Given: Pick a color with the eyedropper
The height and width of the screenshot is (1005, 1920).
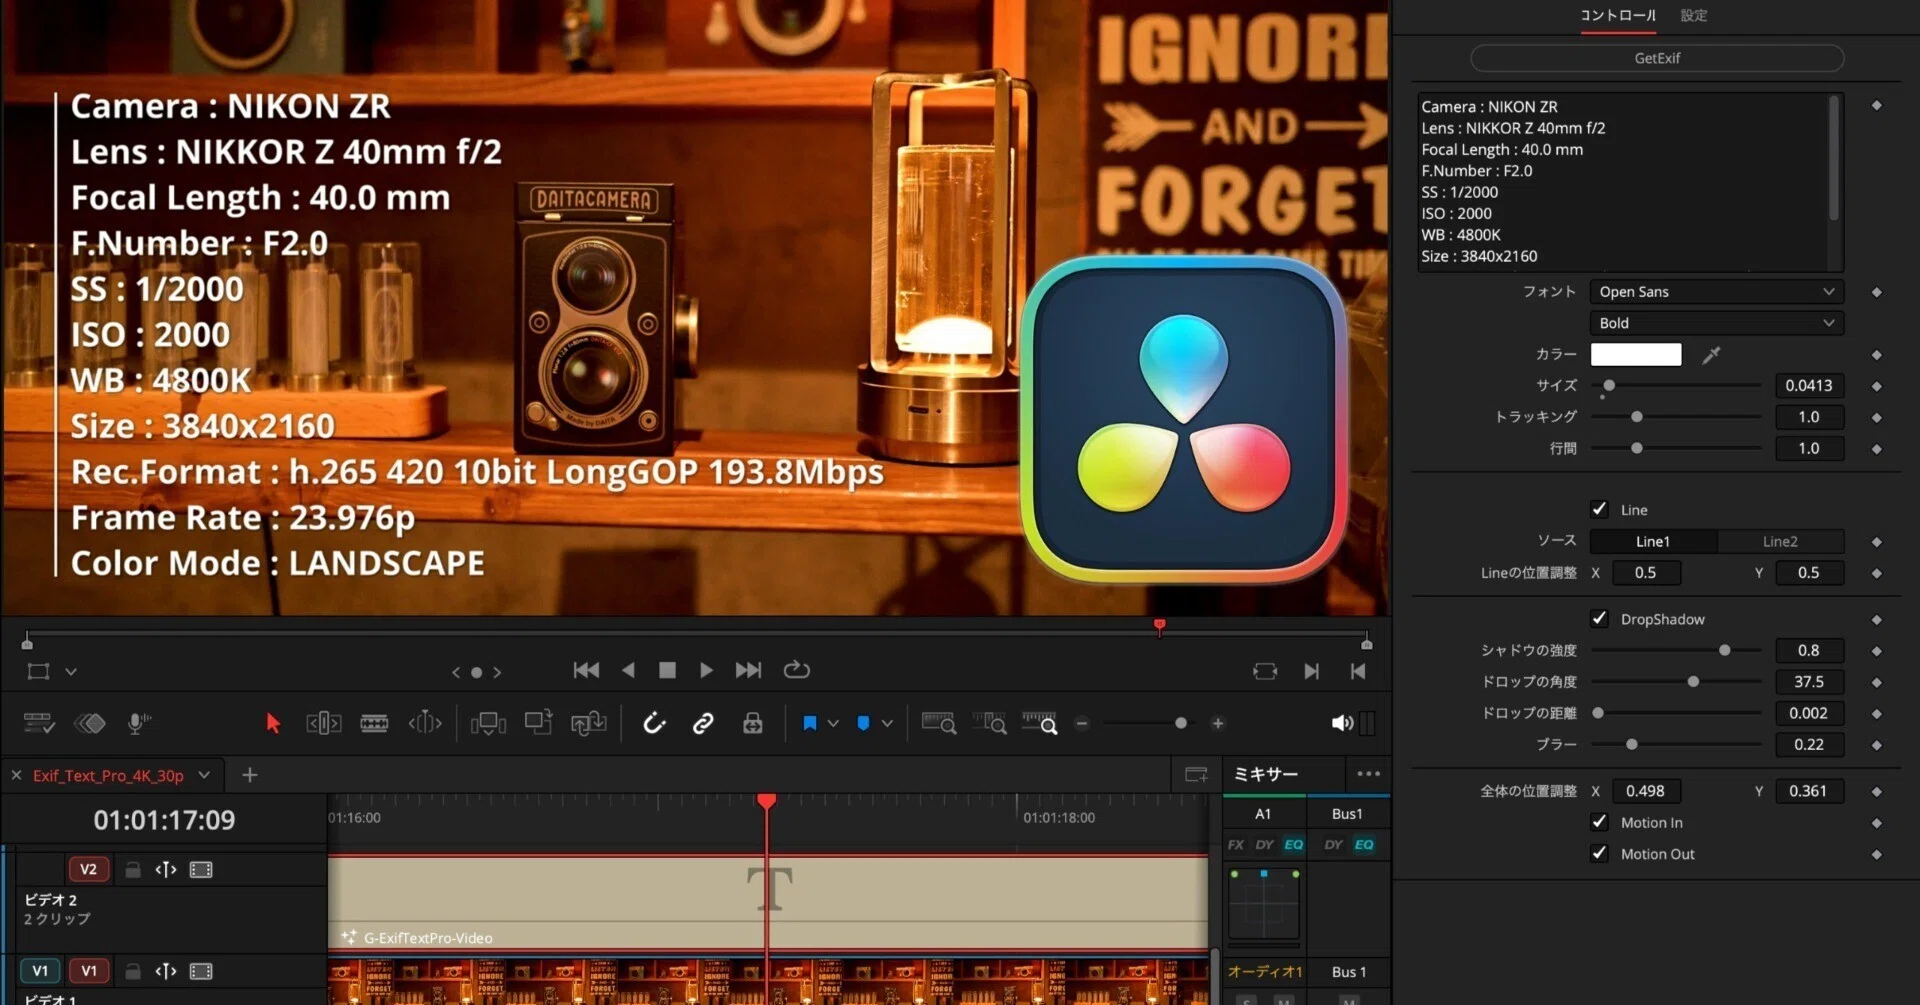Looking at the screenshot, I should point(1712,355).
